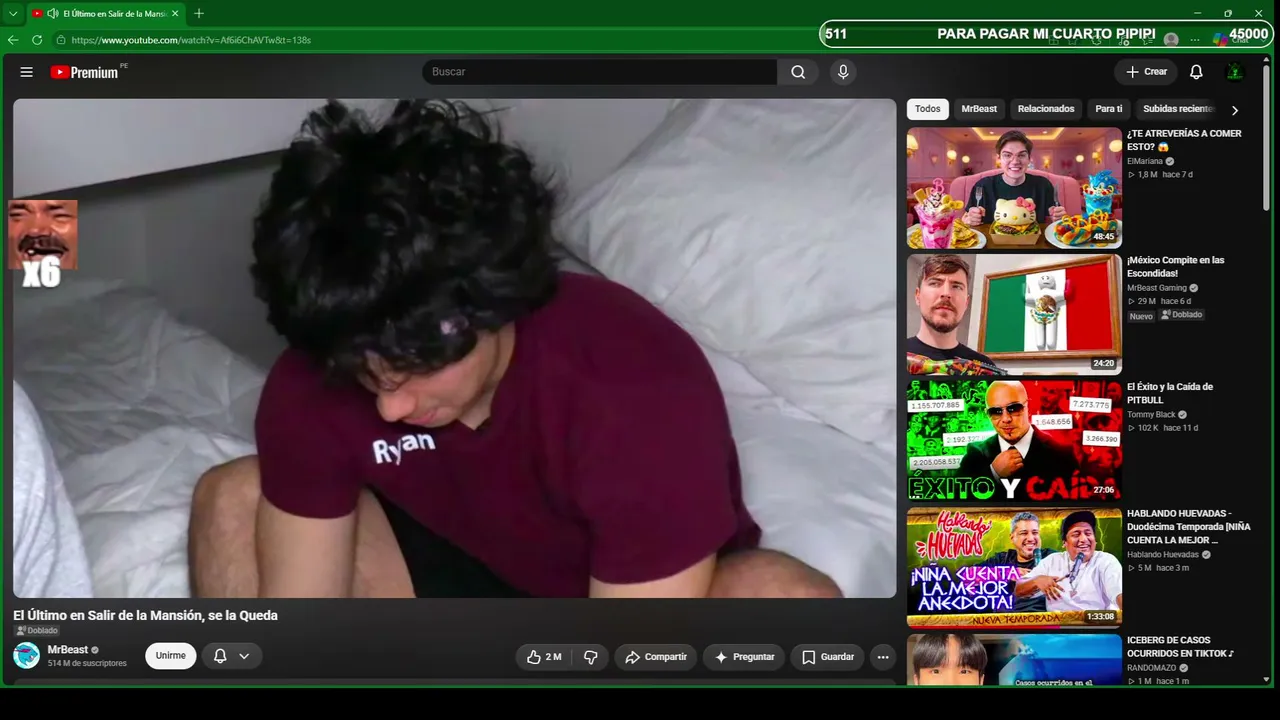Image resolution: width=1280 pixels, height=720 pixels.
Task: Open a new browser tab
Action: [x=199, y=13]
